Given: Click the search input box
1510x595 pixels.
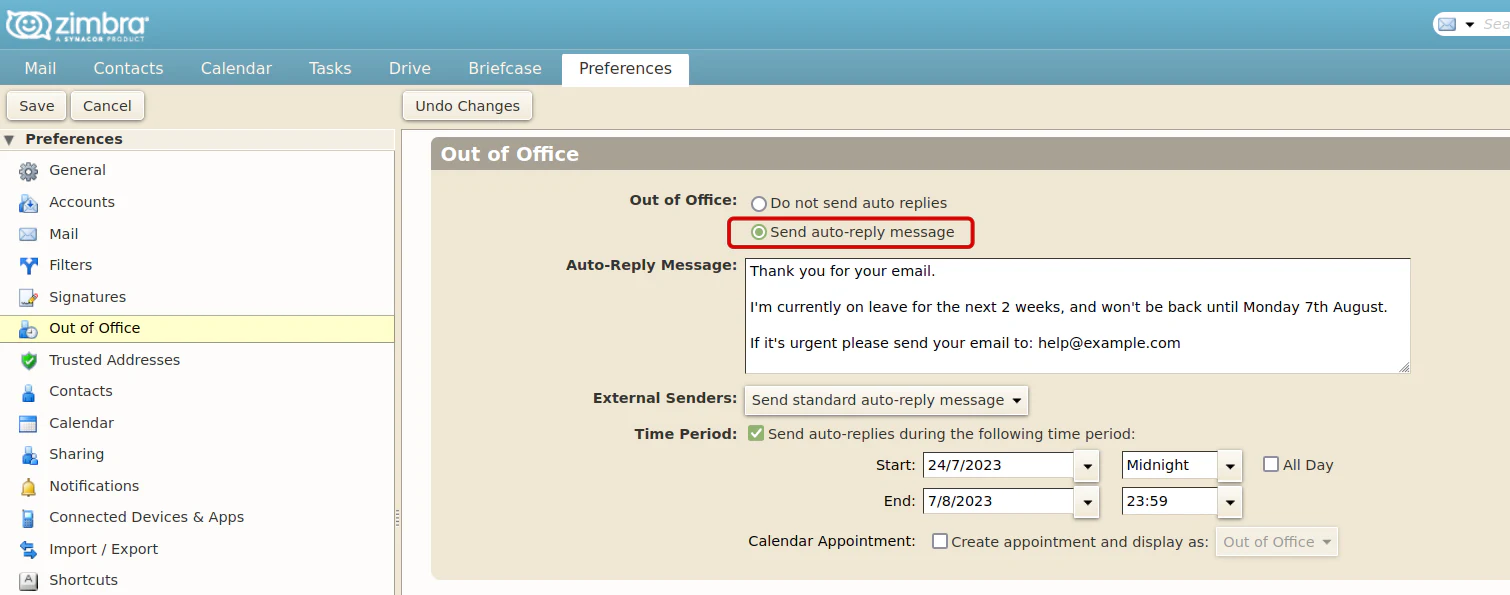Looking at the screenshot, I should click(1496, 24).
